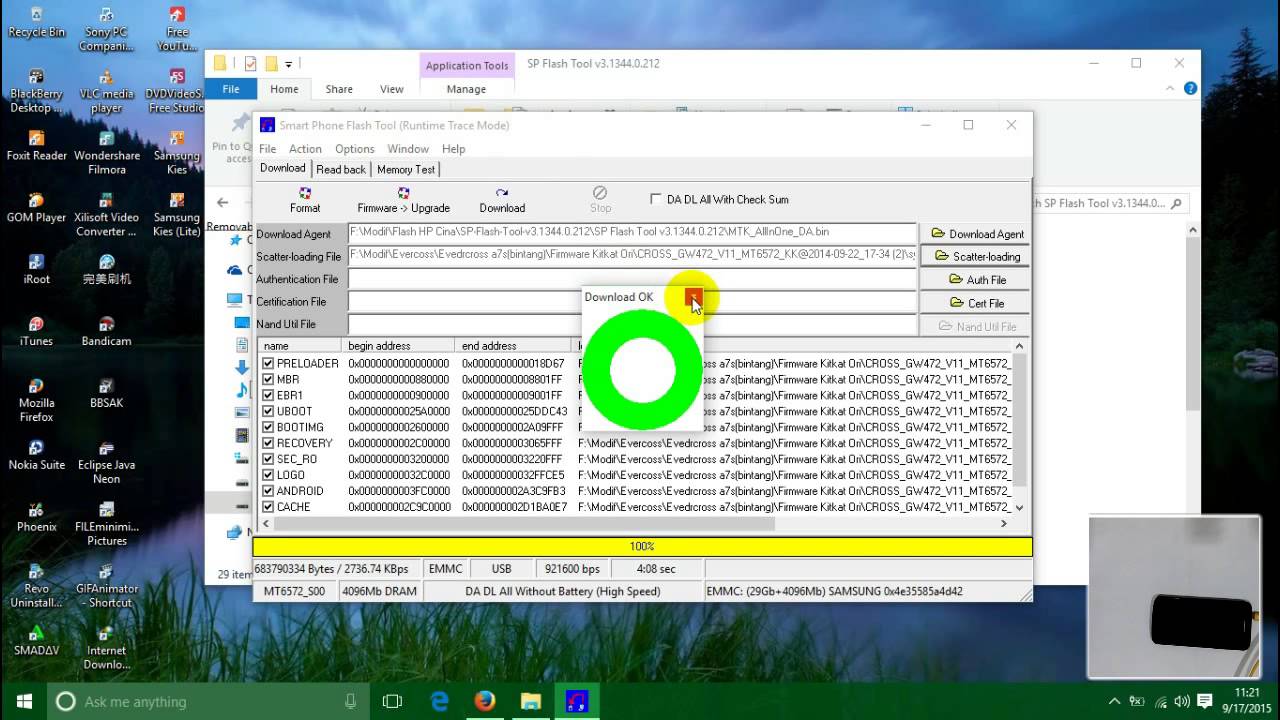Uncheck the PRELOADER partition checkbox
This screenshot has width=1280, height=720.
pos(268,363)
